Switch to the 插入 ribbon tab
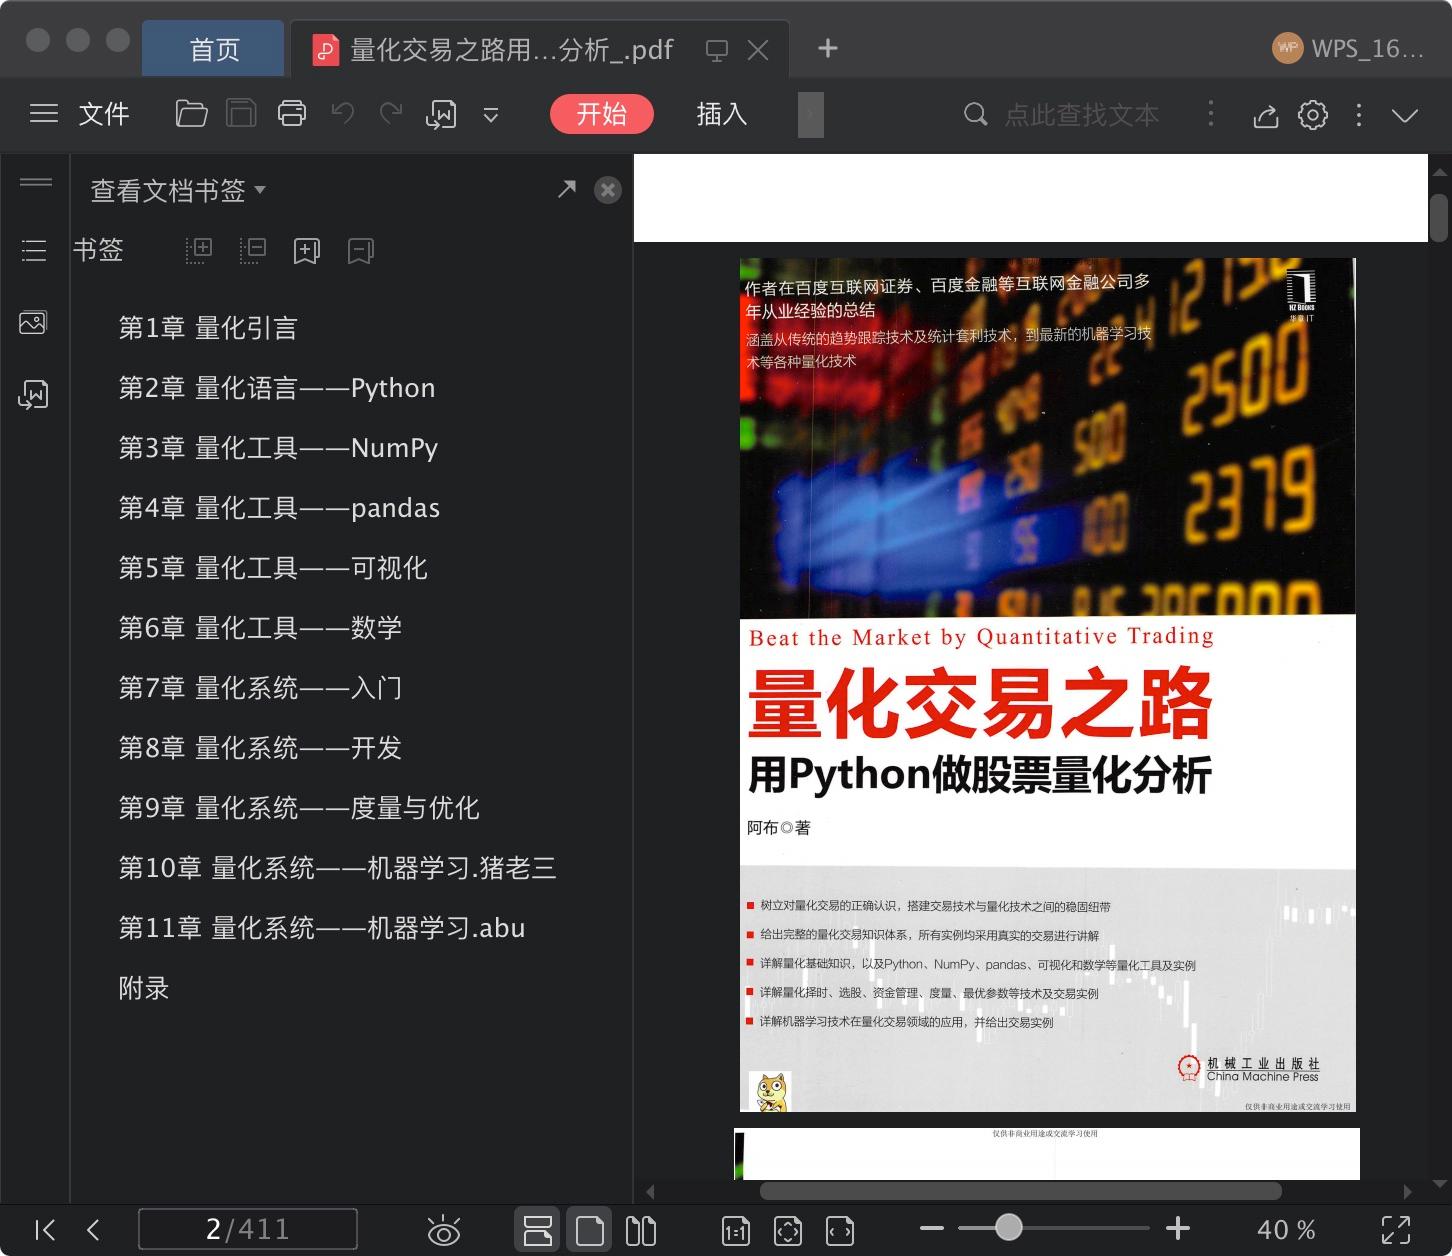The height and width of the screenshot is (1256, 1452). 722,114
